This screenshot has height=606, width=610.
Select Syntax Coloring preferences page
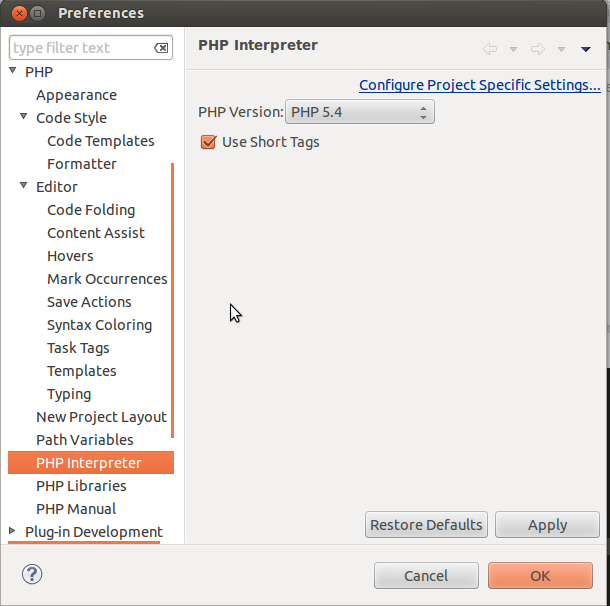pos(100,325)
